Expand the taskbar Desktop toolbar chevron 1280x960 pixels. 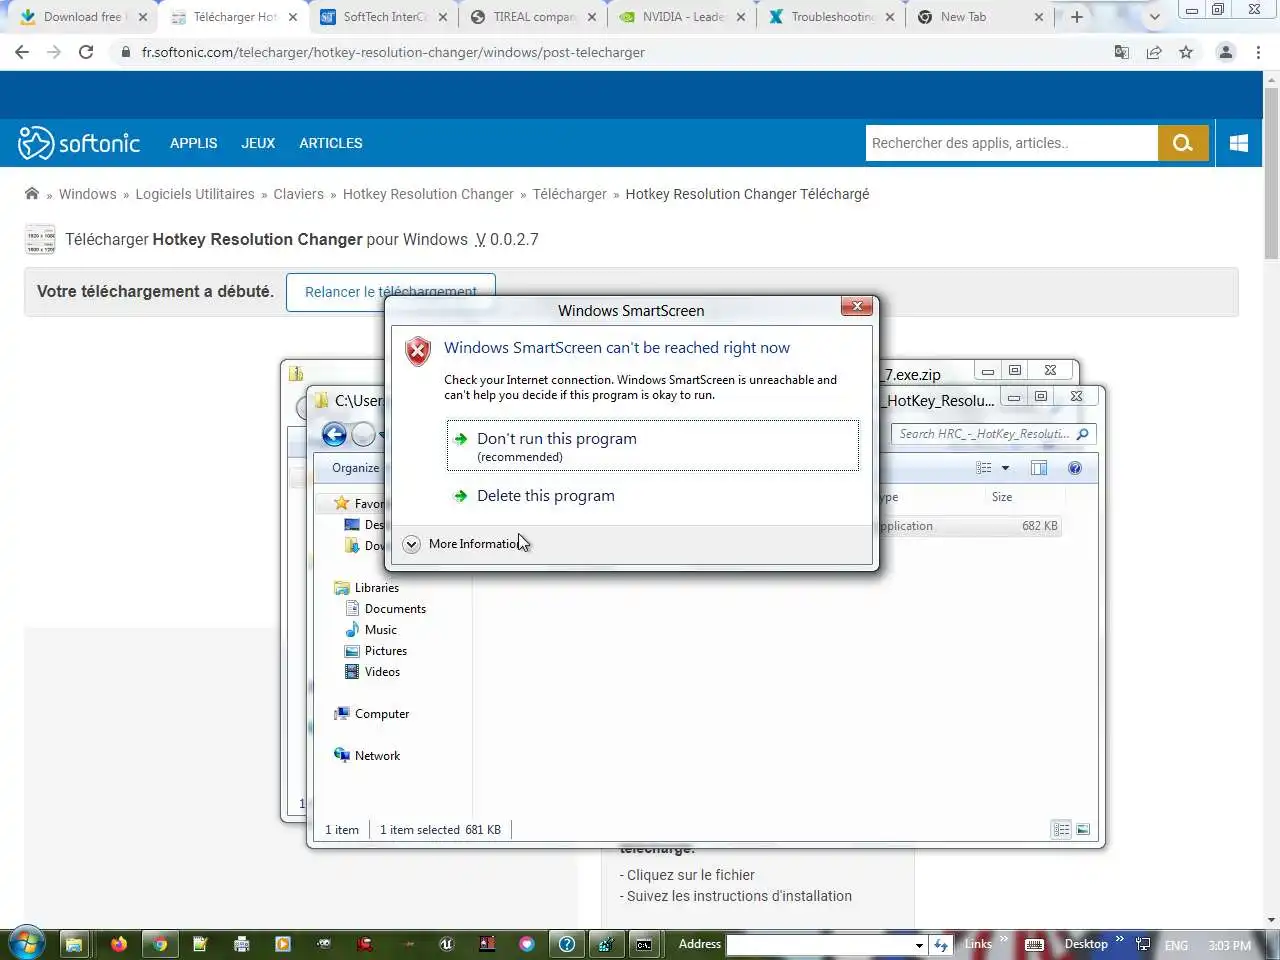[x=1119, y=938]
